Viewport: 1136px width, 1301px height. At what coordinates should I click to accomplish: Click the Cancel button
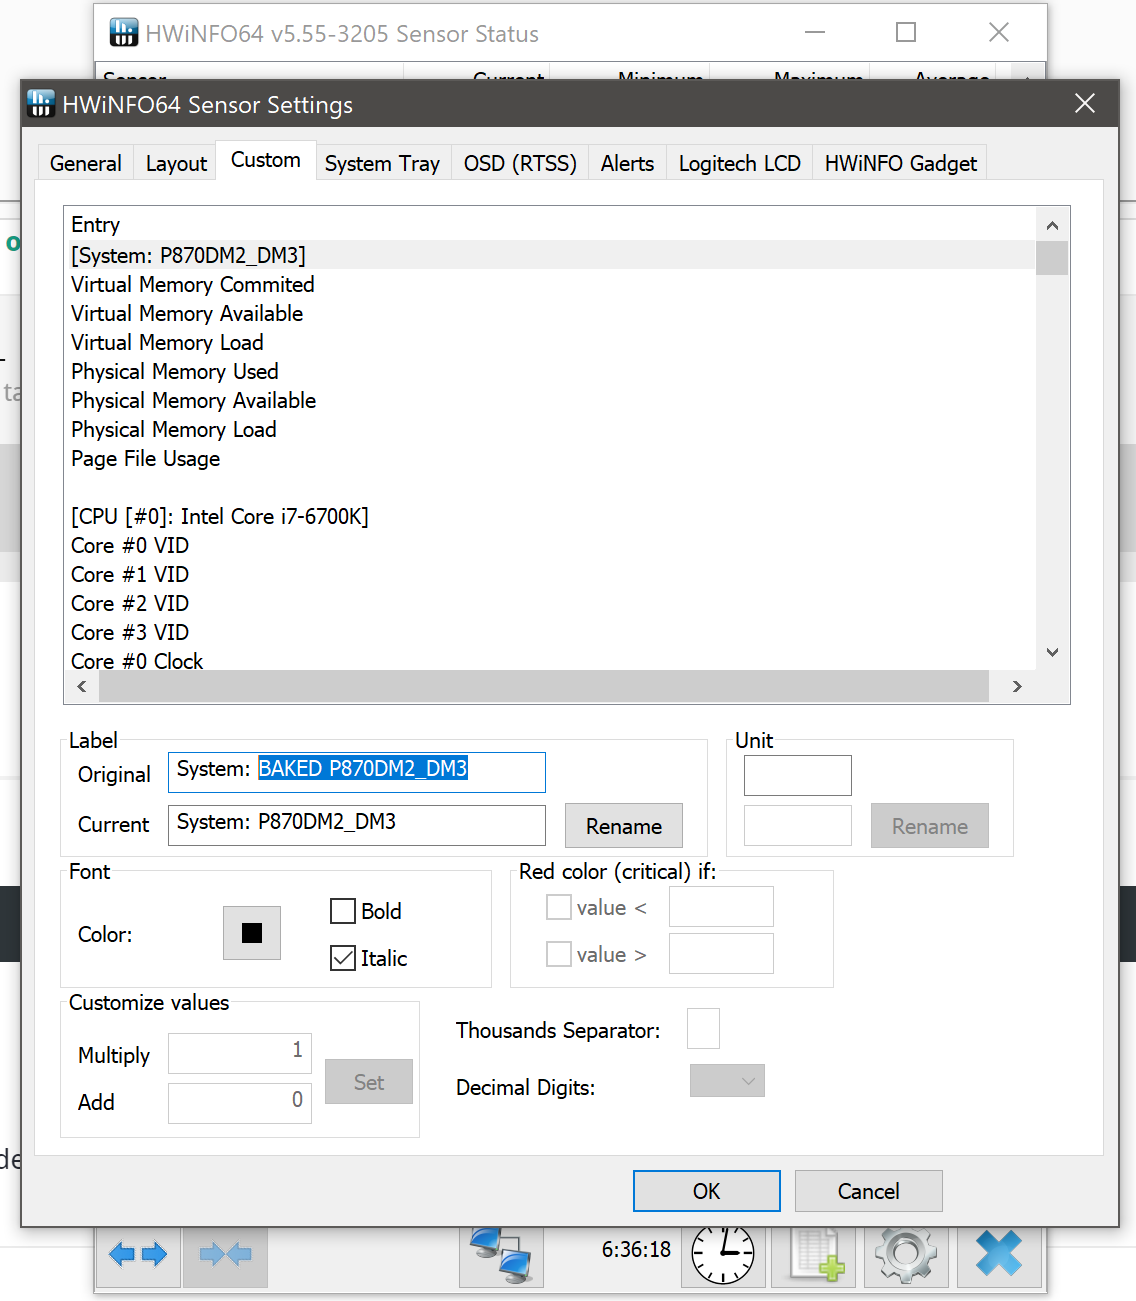click(869, 1191)
